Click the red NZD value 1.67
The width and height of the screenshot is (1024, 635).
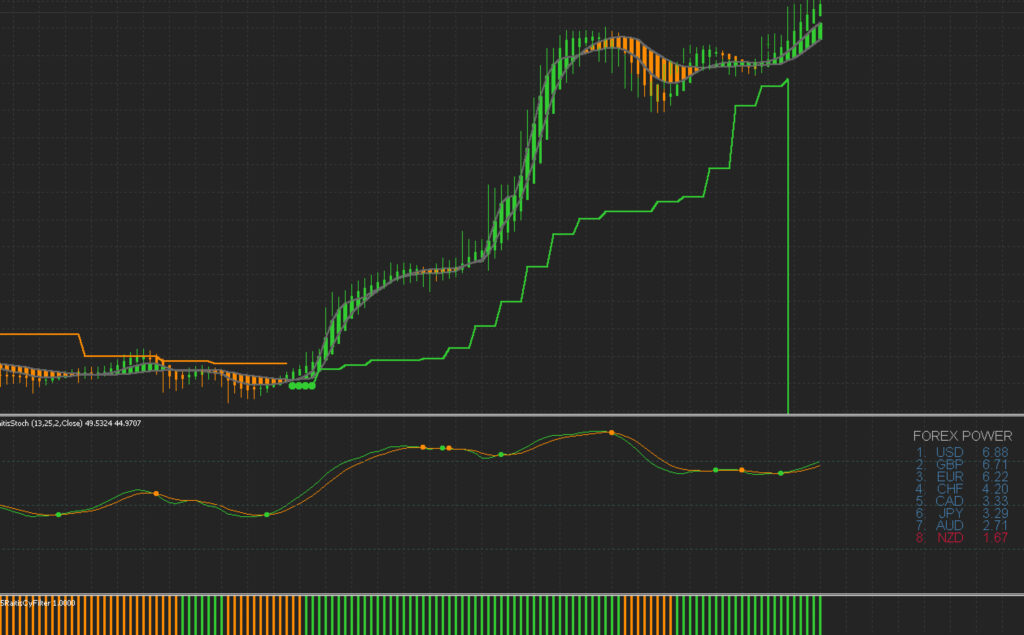(x=996, y=538)
